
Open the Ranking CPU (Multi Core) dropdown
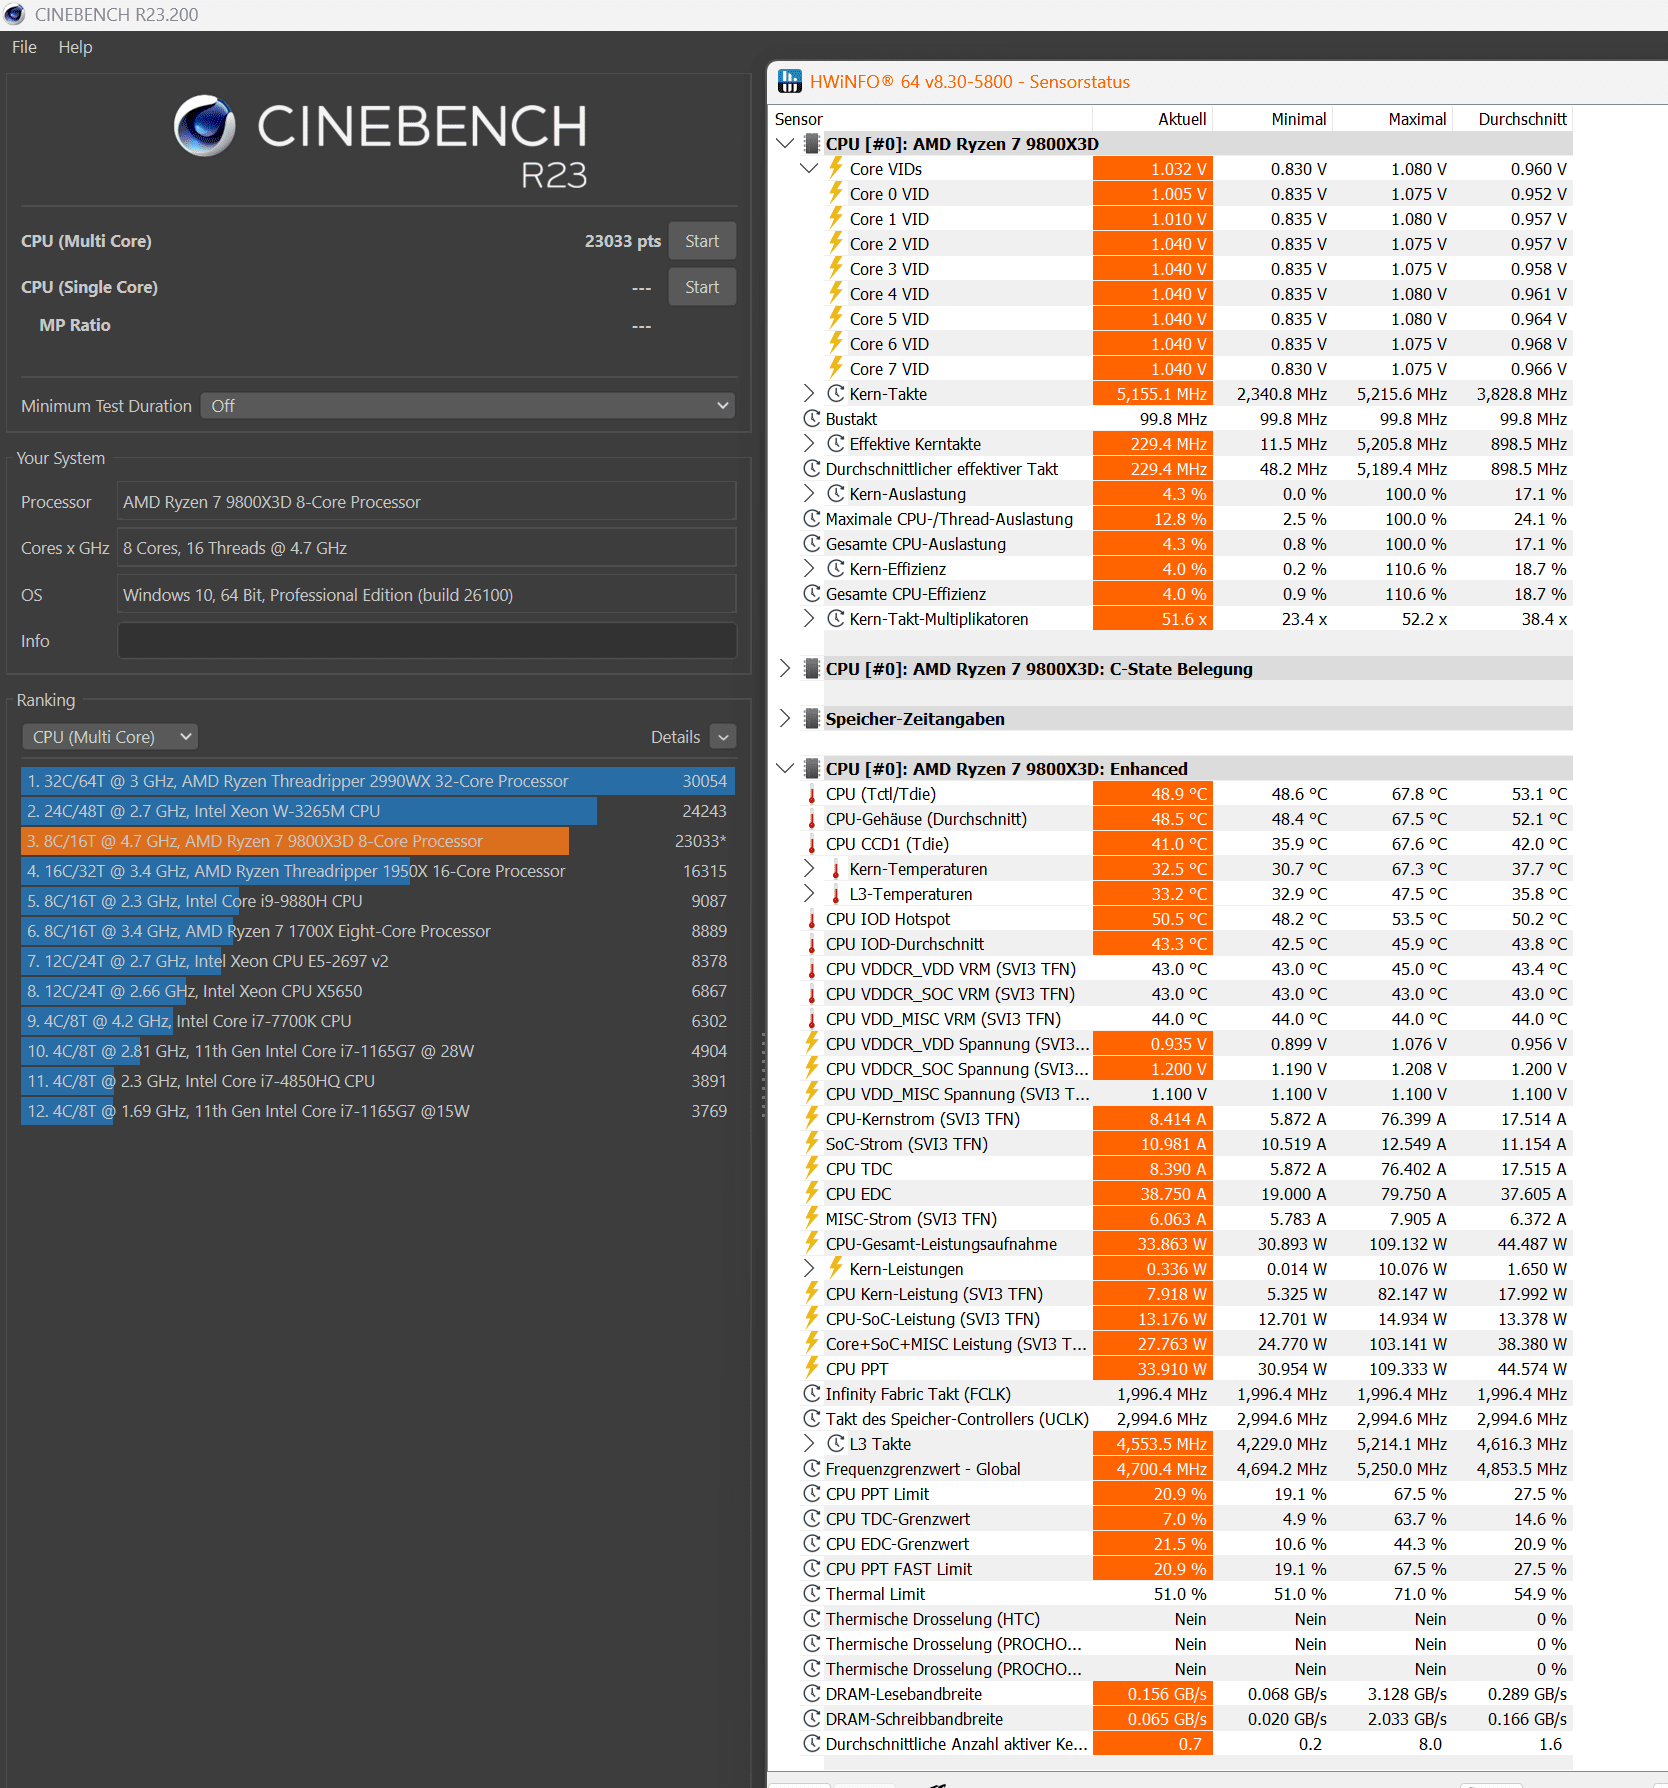(110, 737)
